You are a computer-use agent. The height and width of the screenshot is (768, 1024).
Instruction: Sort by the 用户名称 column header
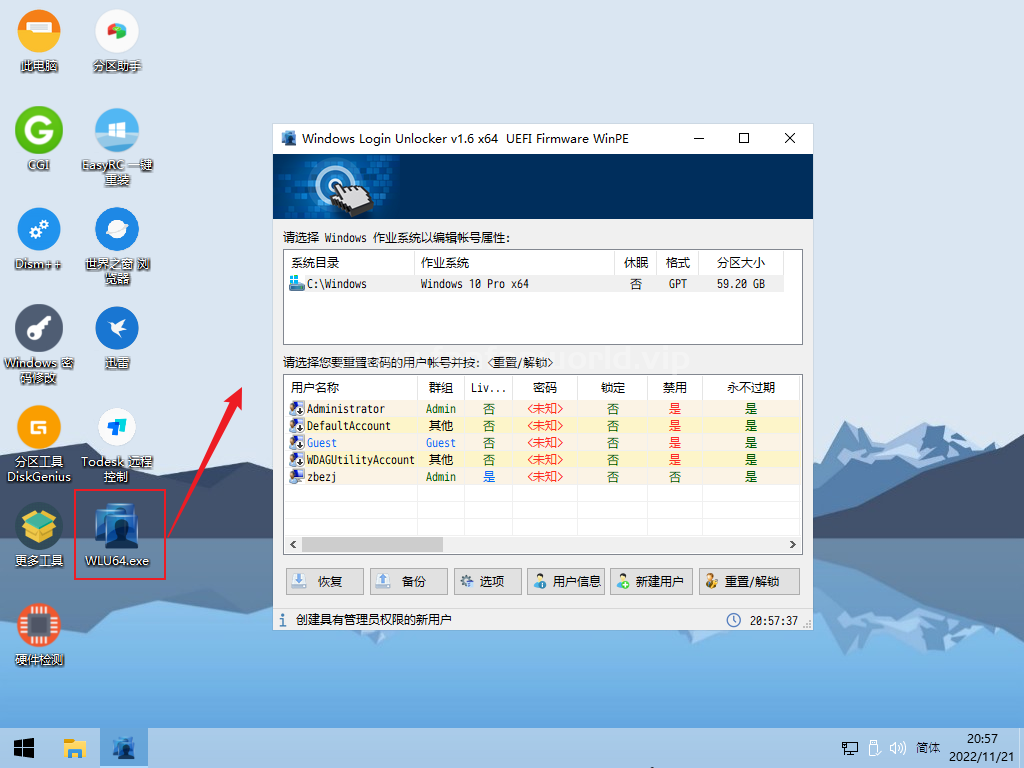(316, 387)
